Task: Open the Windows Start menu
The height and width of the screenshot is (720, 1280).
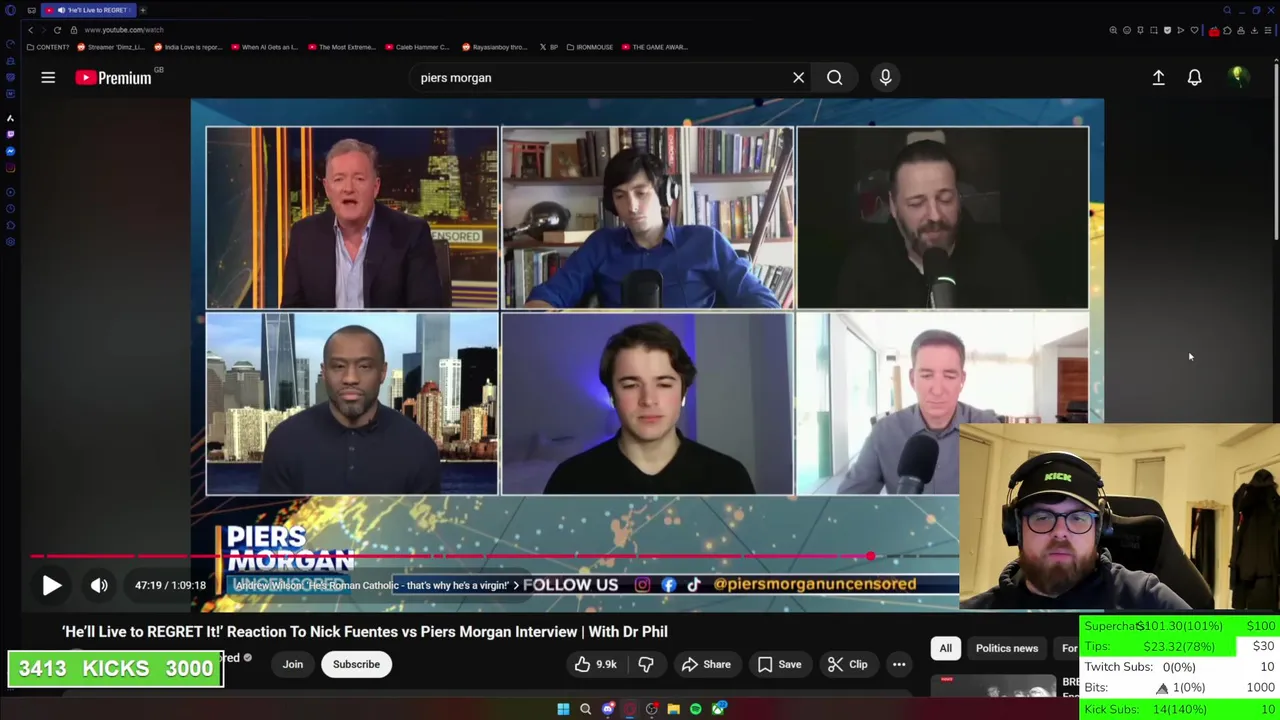Action: (563, 709)
